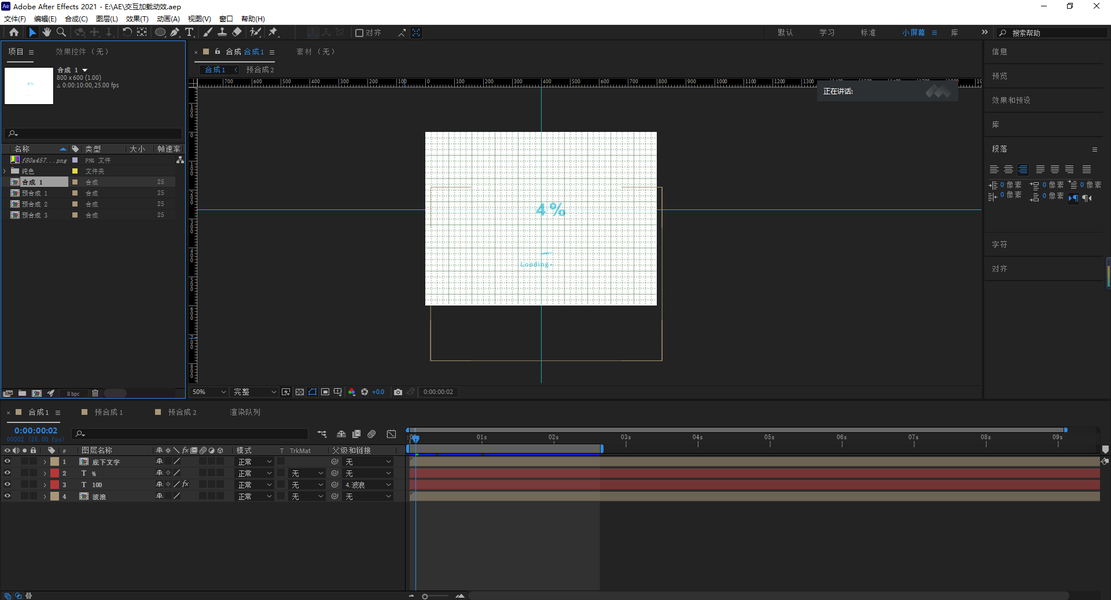The width and height of the screenshot is (1111, 600).
Task: Open the 编辑(E) menu
Action: (x=45, y=19)
